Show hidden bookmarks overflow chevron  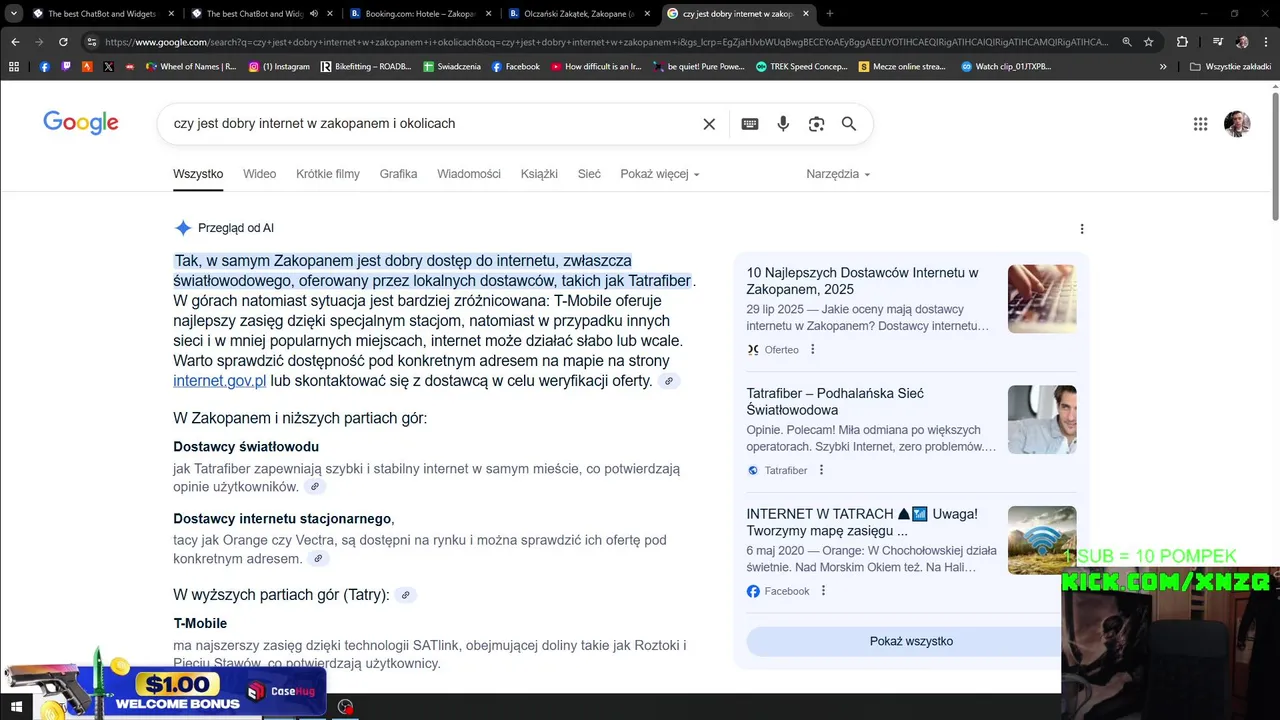click(1163, 67)
